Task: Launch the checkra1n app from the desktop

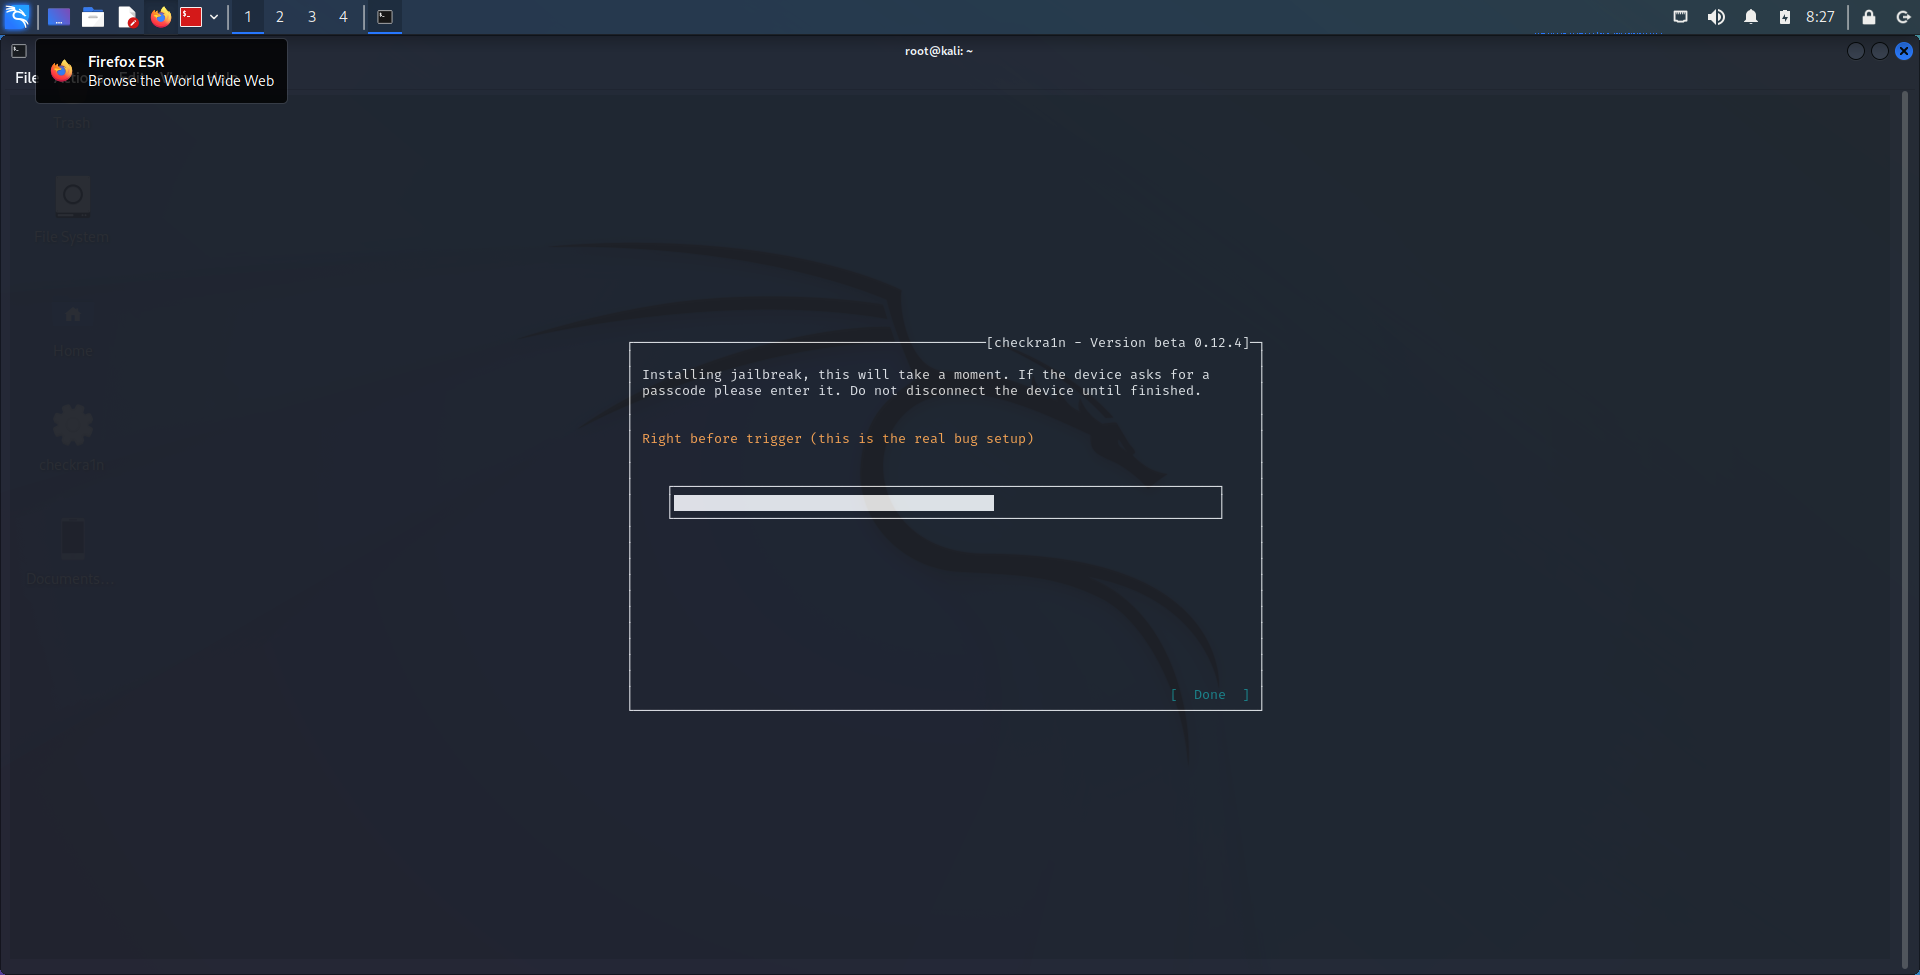Action: (x=71, y=424)
